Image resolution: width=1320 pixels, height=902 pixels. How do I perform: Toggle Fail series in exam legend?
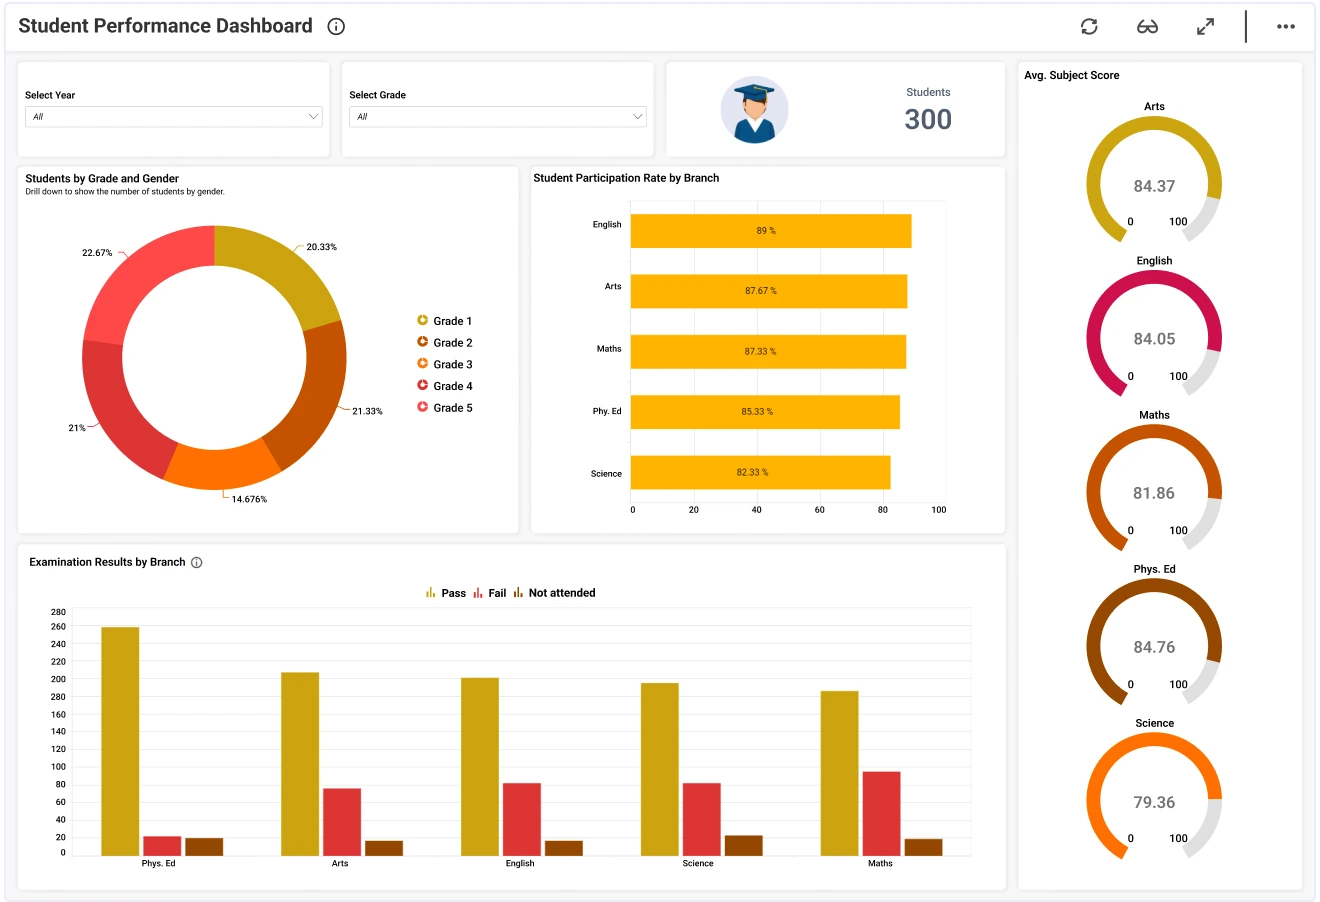click(x=490, y=593)
